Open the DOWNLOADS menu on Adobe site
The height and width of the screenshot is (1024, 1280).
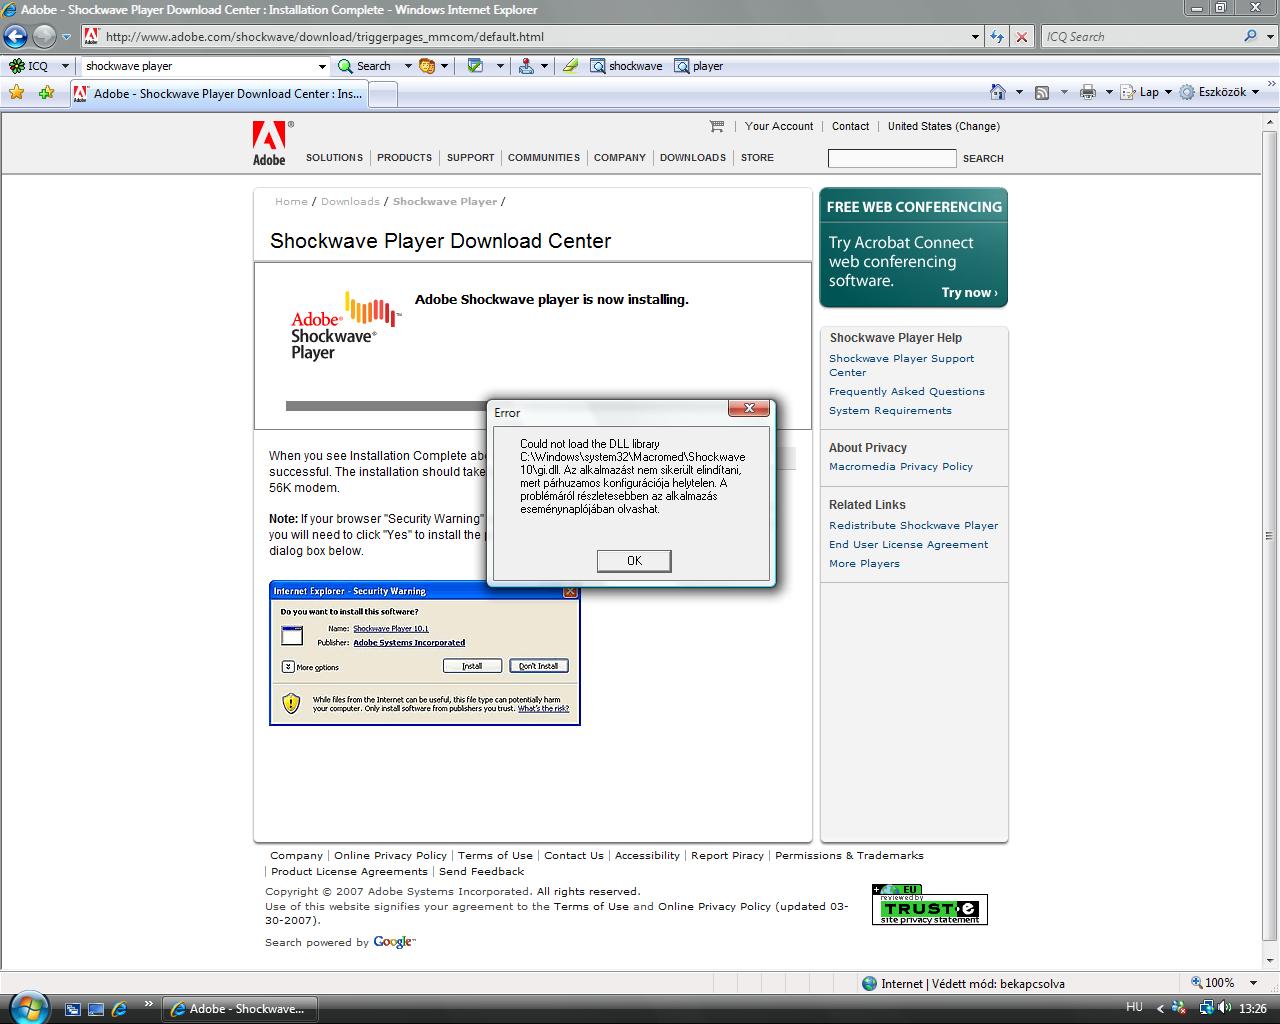point(692,158)
